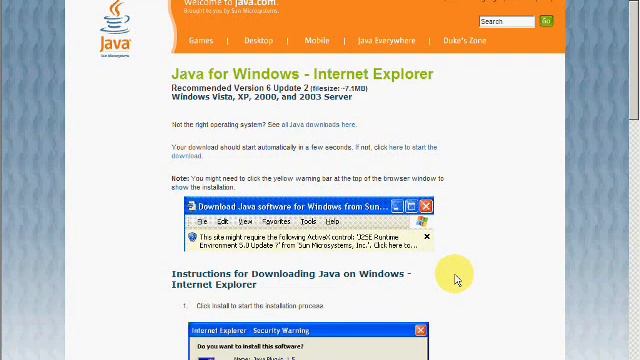Click the shield icon in yellow warning bar

192,237
